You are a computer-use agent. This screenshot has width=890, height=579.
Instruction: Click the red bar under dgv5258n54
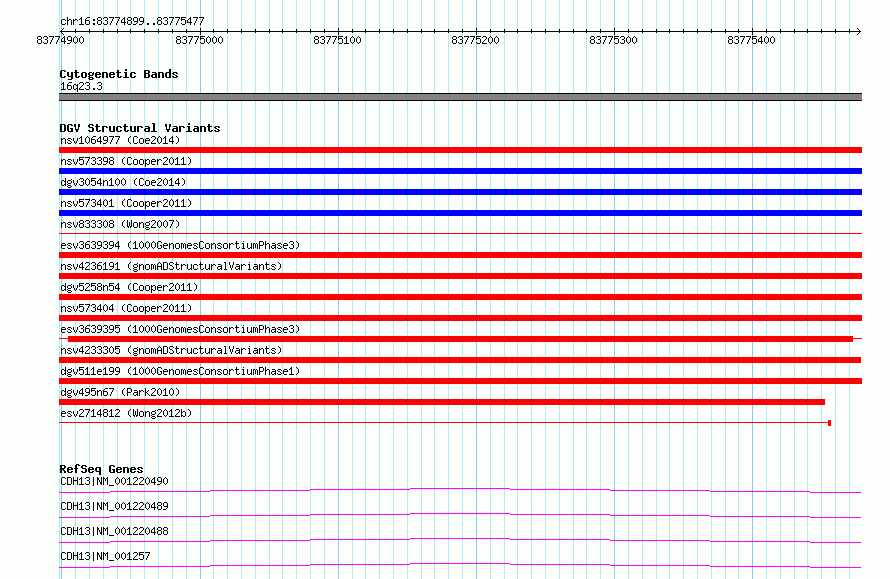tap(460, 297)
